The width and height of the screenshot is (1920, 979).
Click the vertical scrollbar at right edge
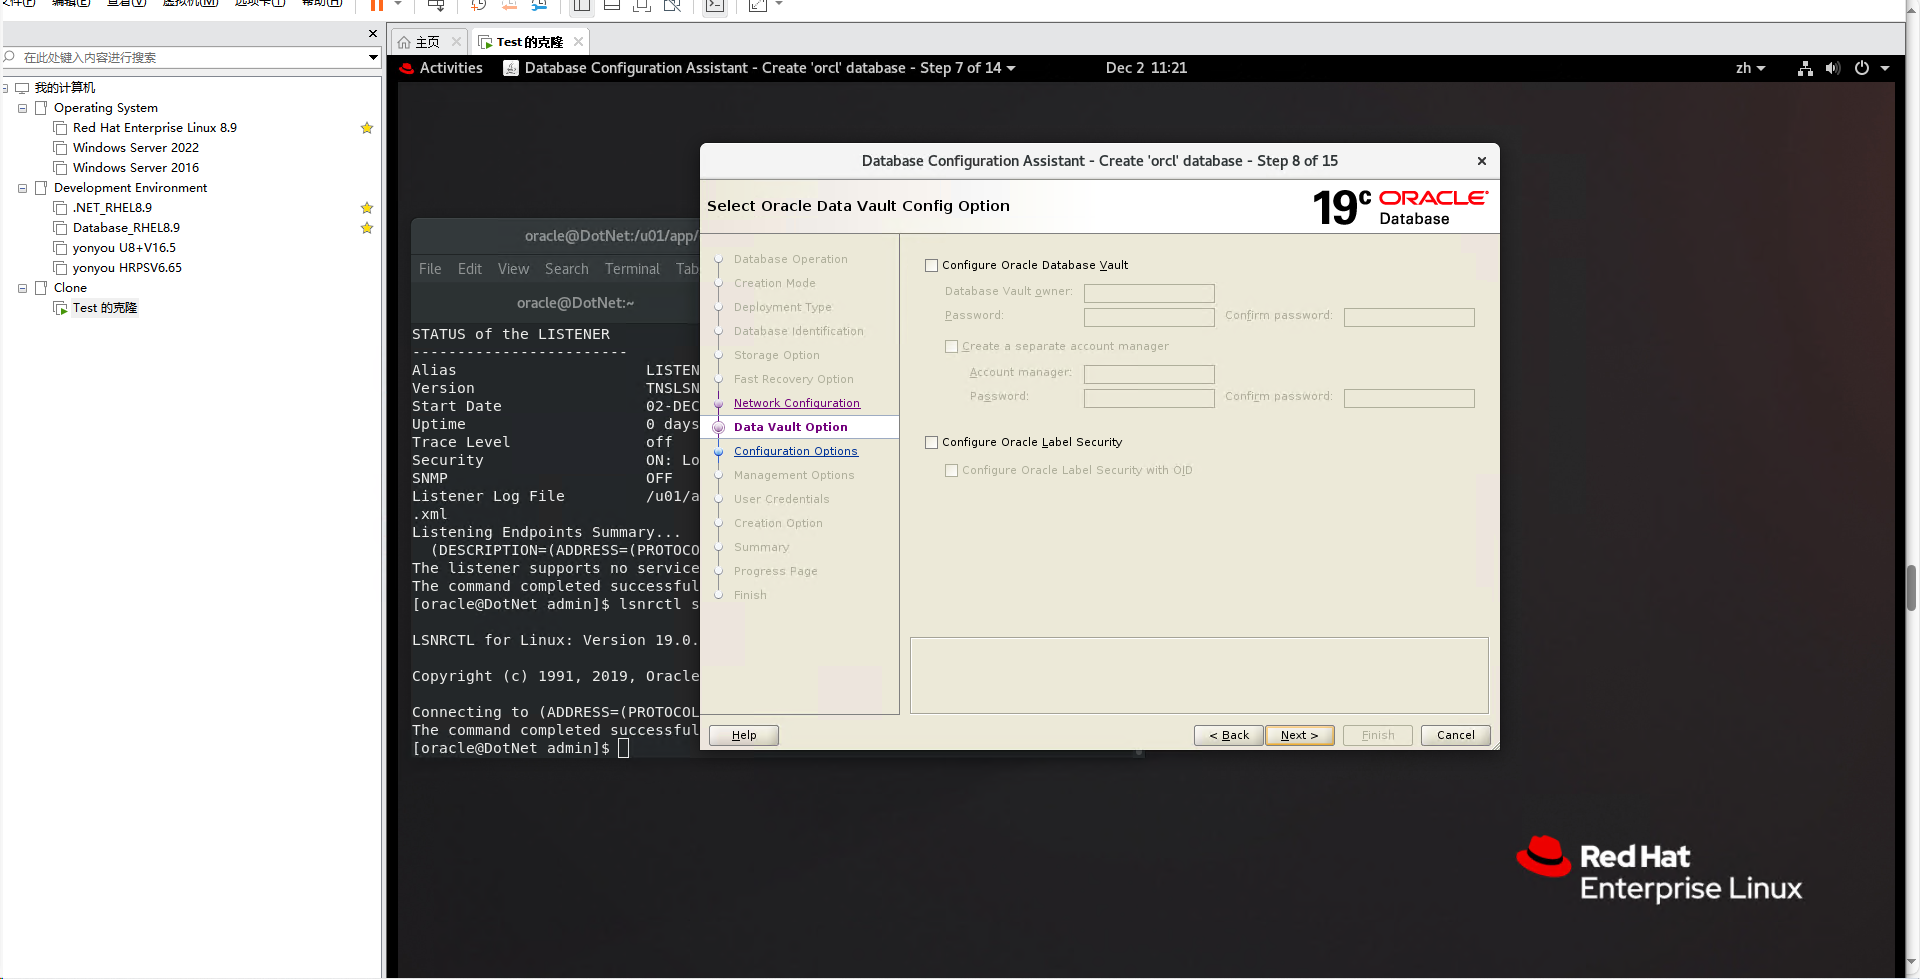tap(1912, 590)
